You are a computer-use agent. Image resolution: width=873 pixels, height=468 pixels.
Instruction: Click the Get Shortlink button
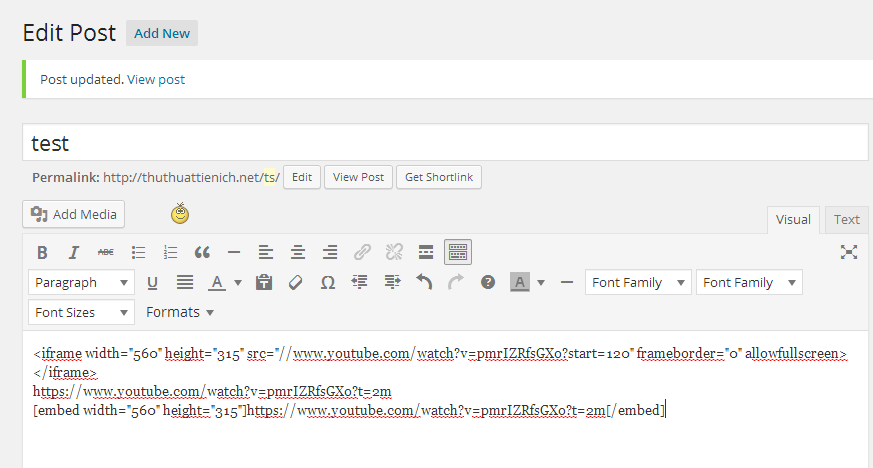[439, 177]
